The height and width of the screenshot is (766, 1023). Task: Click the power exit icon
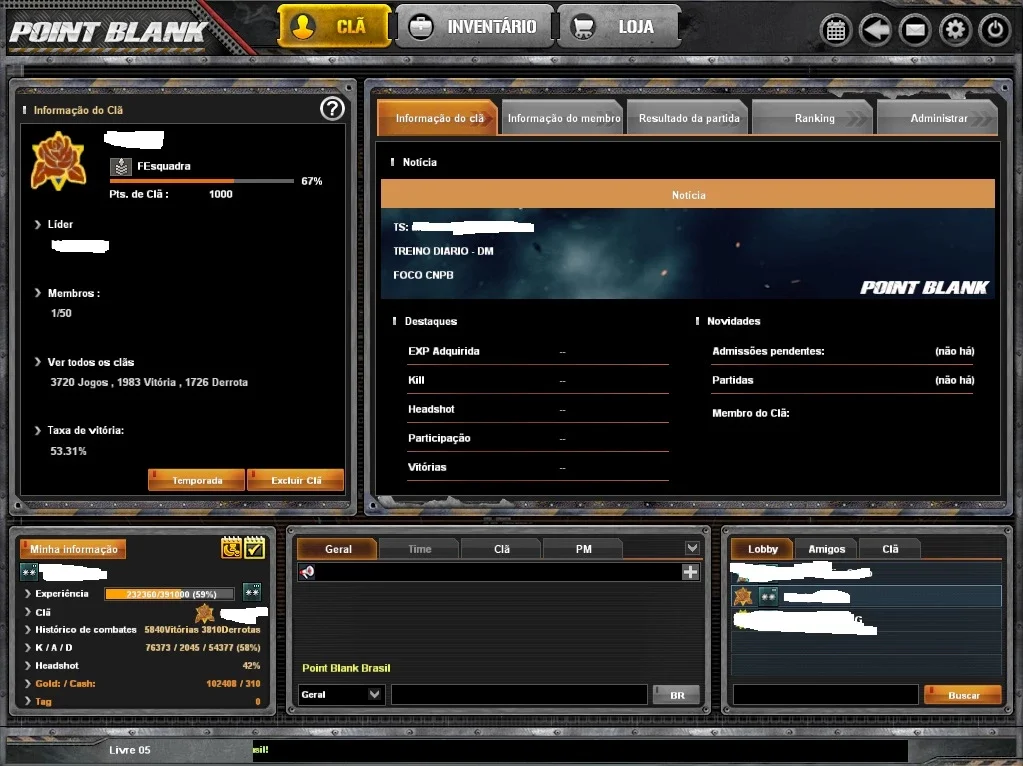(995, 30)
